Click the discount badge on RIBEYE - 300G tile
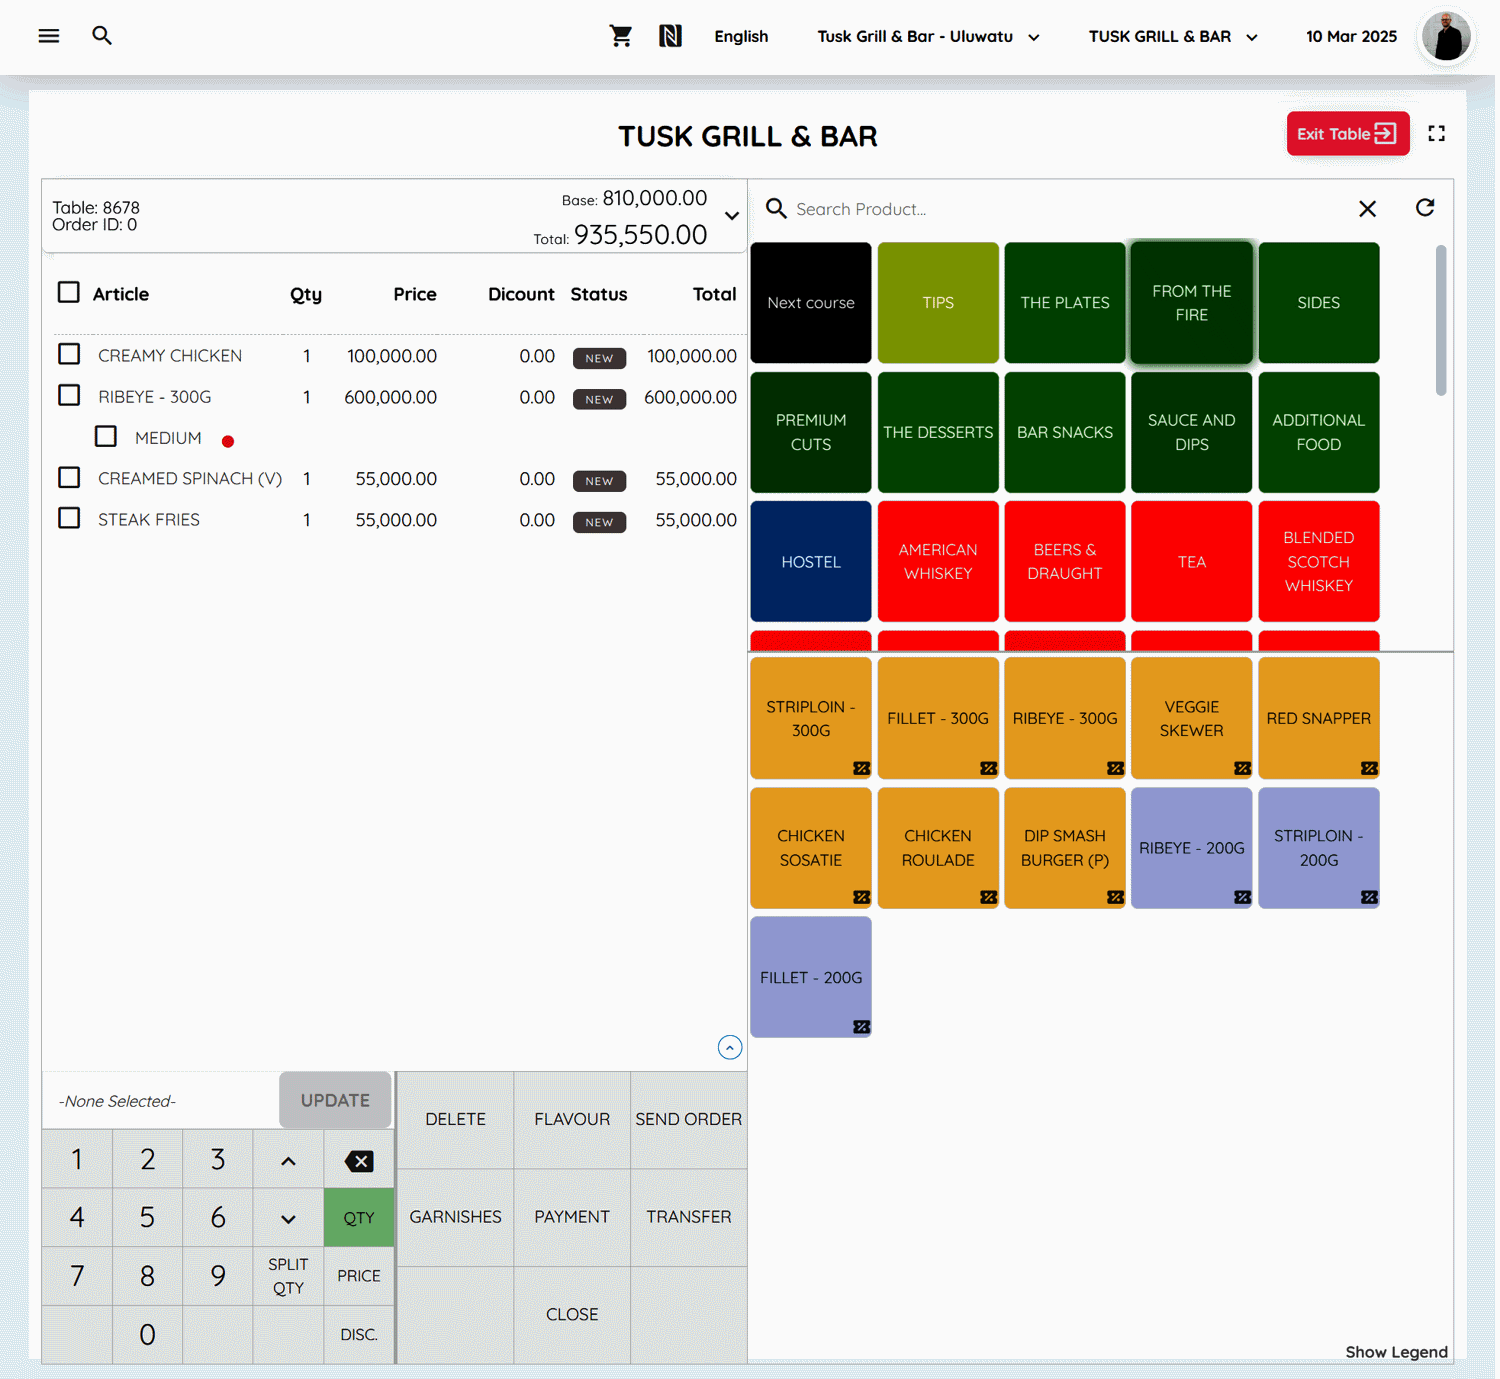 (x=1113, y=768)
